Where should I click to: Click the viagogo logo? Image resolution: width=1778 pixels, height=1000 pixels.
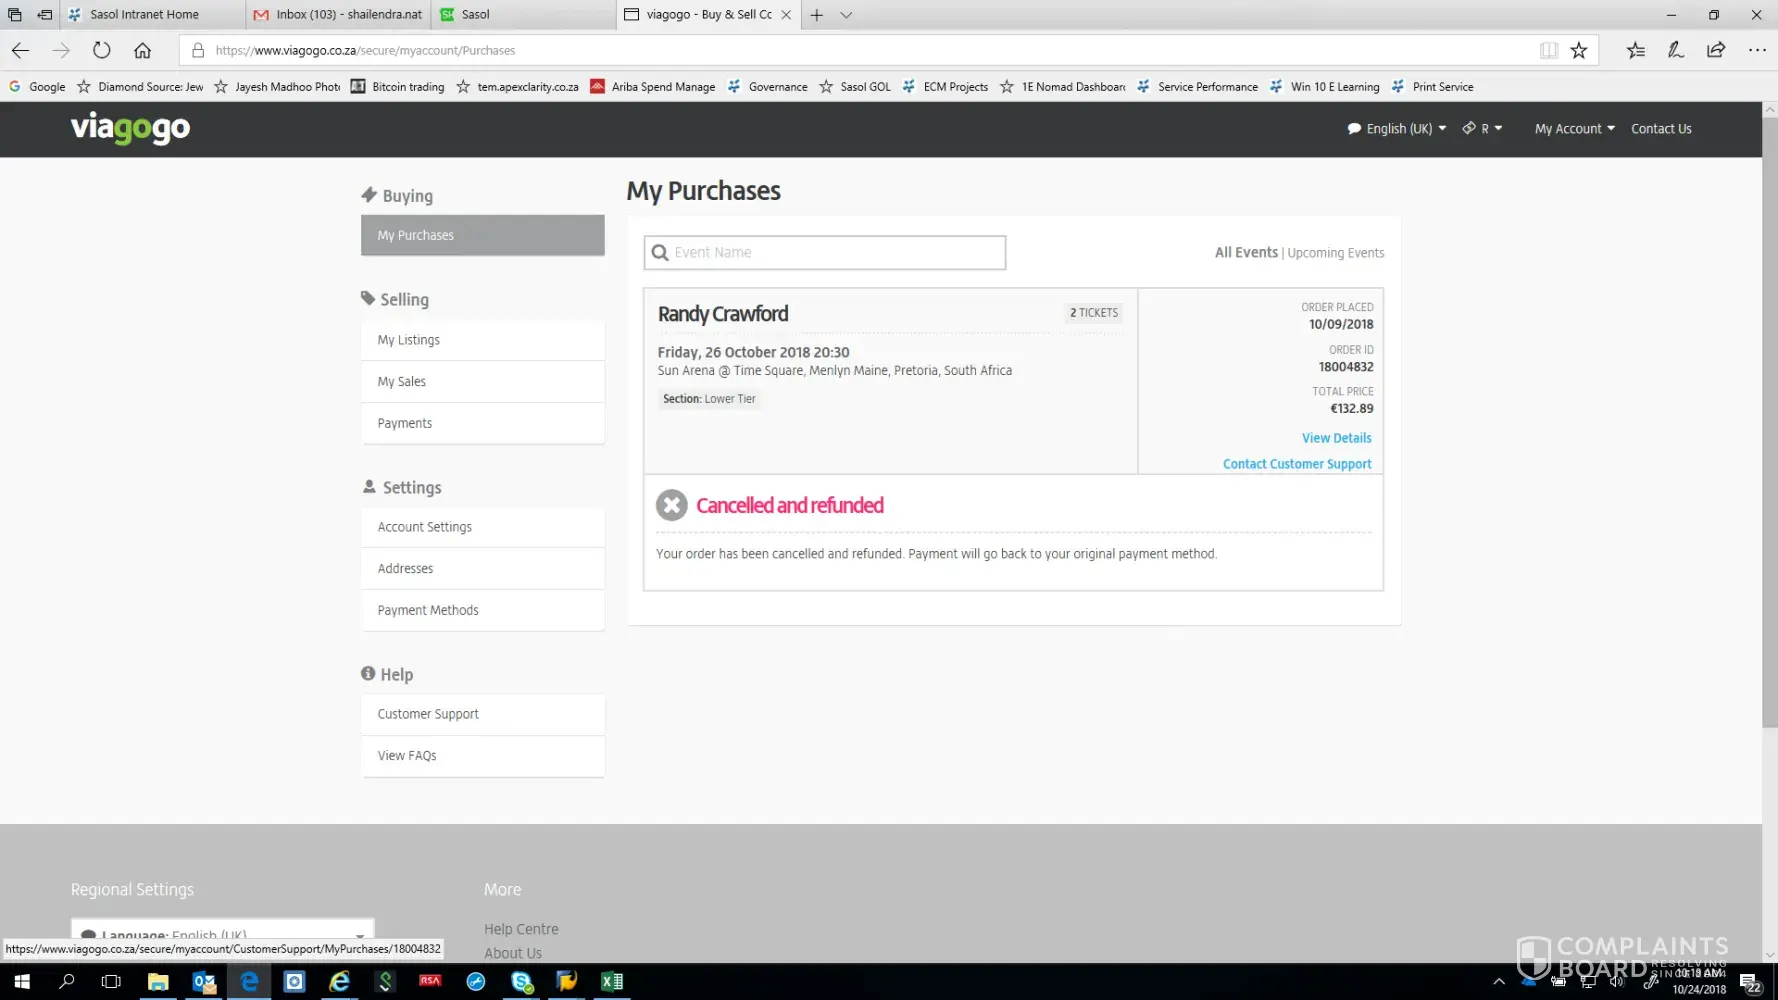(130, 128)
